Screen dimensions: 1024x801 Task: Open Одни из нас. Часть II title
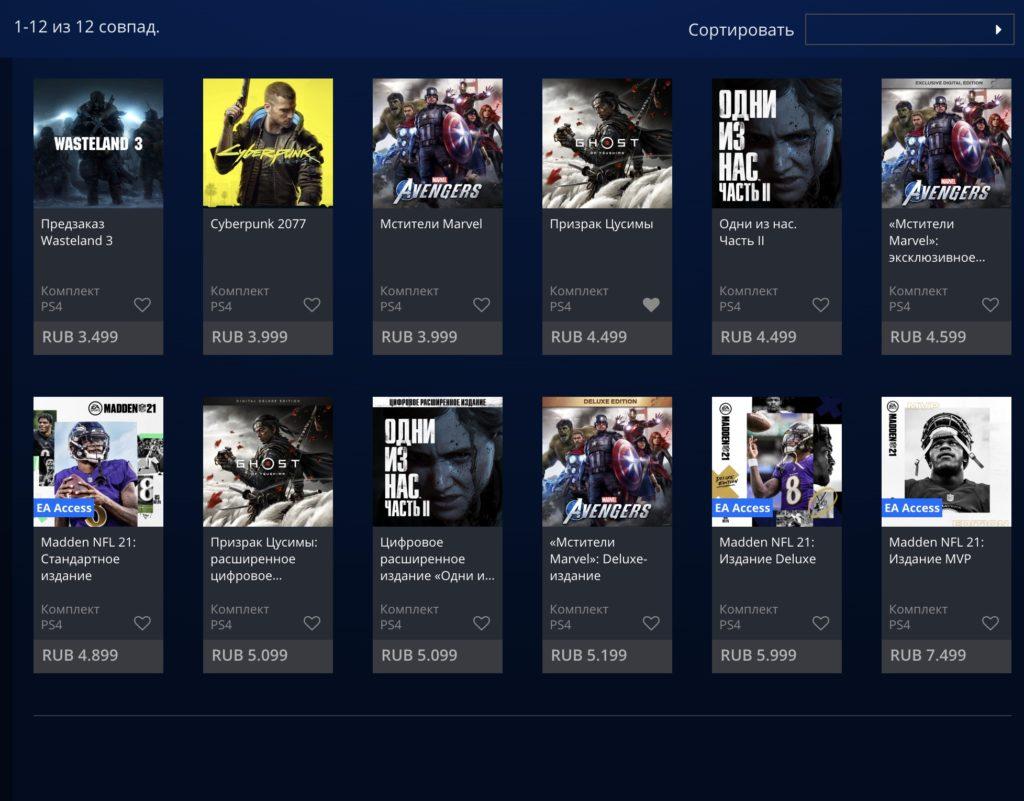758,232
